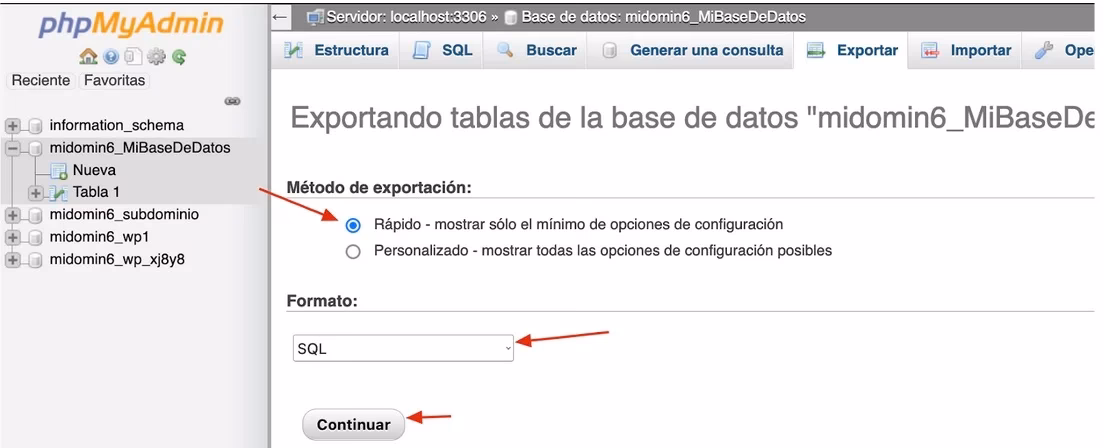
Task: Select midomin6_MiBaseDeDatos in the tree
Action: (140, 149)
